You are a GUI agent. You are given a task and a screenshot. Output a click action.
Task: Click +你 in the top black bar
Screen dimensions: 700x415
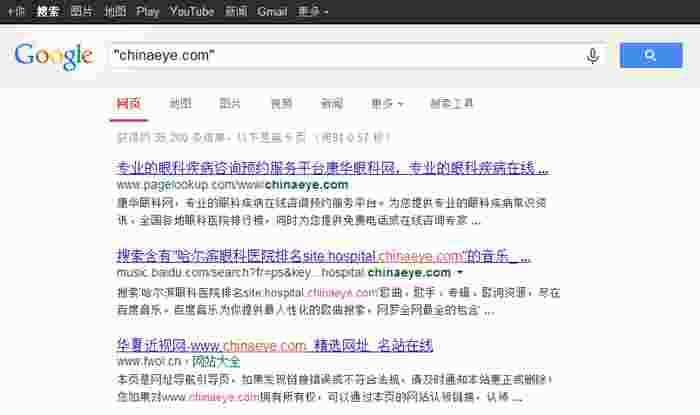click(x=16, y=11)
